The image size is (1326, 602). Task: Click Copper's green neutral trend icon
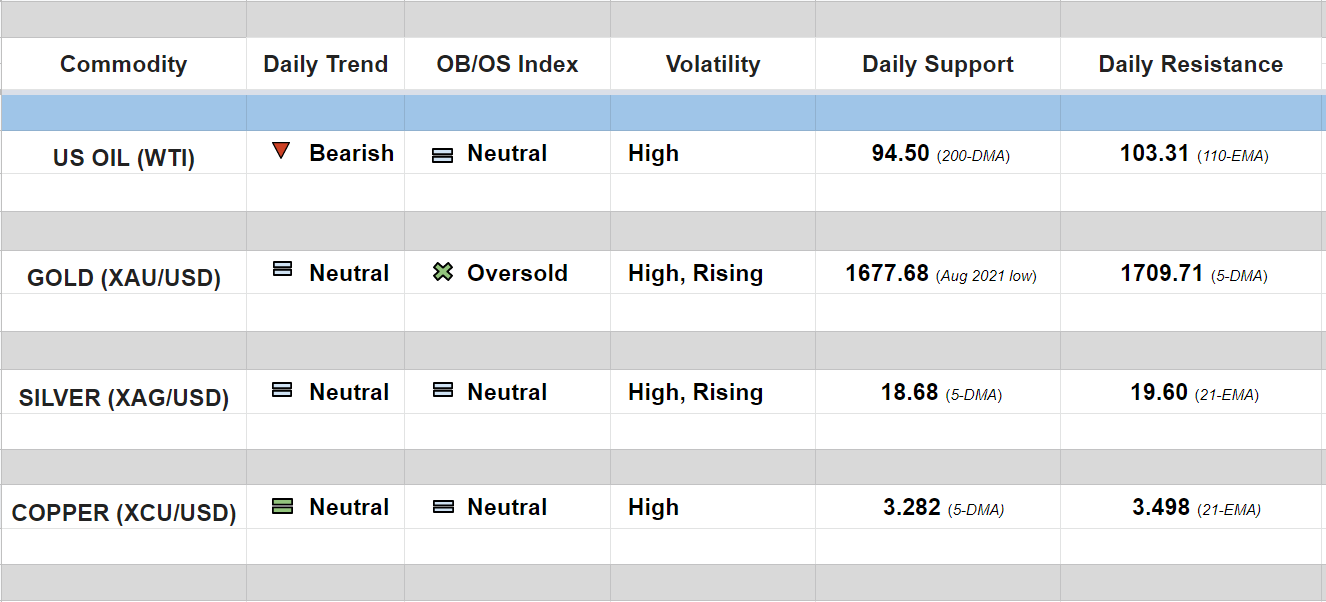tap(283, 506)
